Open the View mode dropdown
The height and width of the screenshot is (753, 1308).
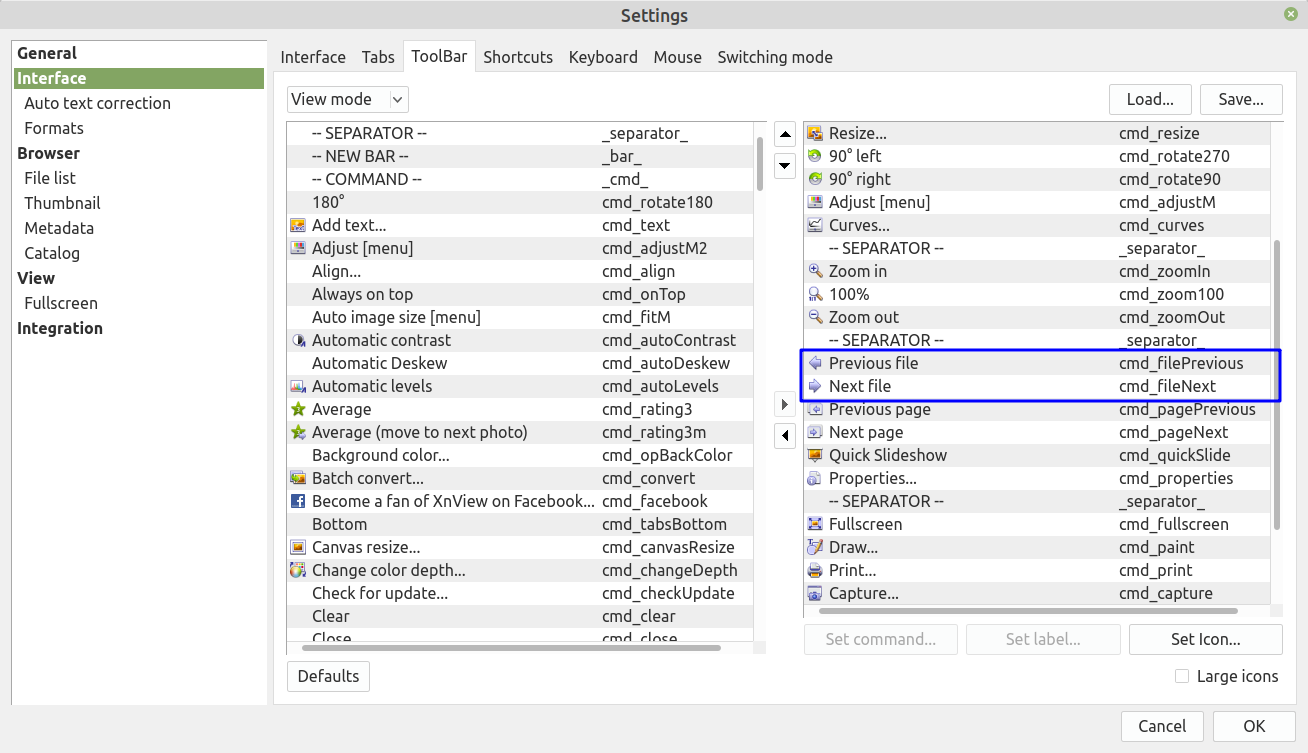(x=347, y=99)
